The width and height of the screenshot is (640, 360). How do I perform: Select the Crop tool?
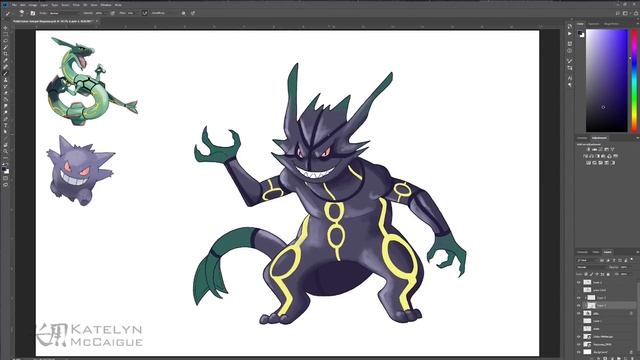tap(5, 53)
